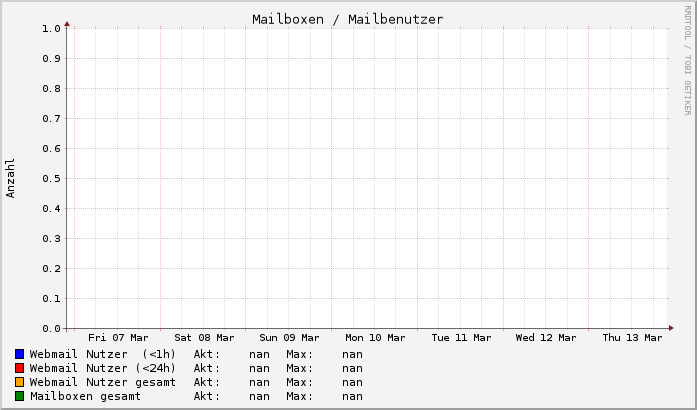
Task: Click the red arrow at x-axis end
Action: [x=672, y=328]
